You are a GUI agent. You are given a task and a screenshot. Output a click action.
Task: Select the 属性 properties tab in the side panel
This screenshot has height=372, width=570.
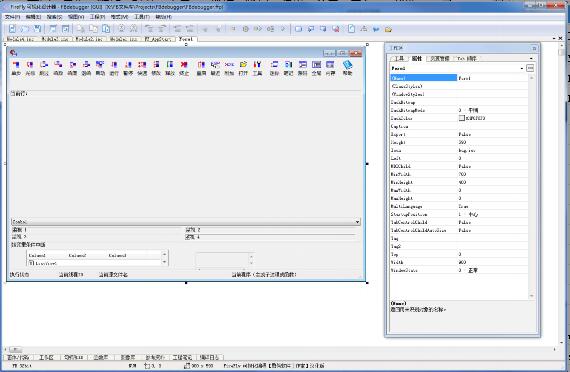click(417, 58)
